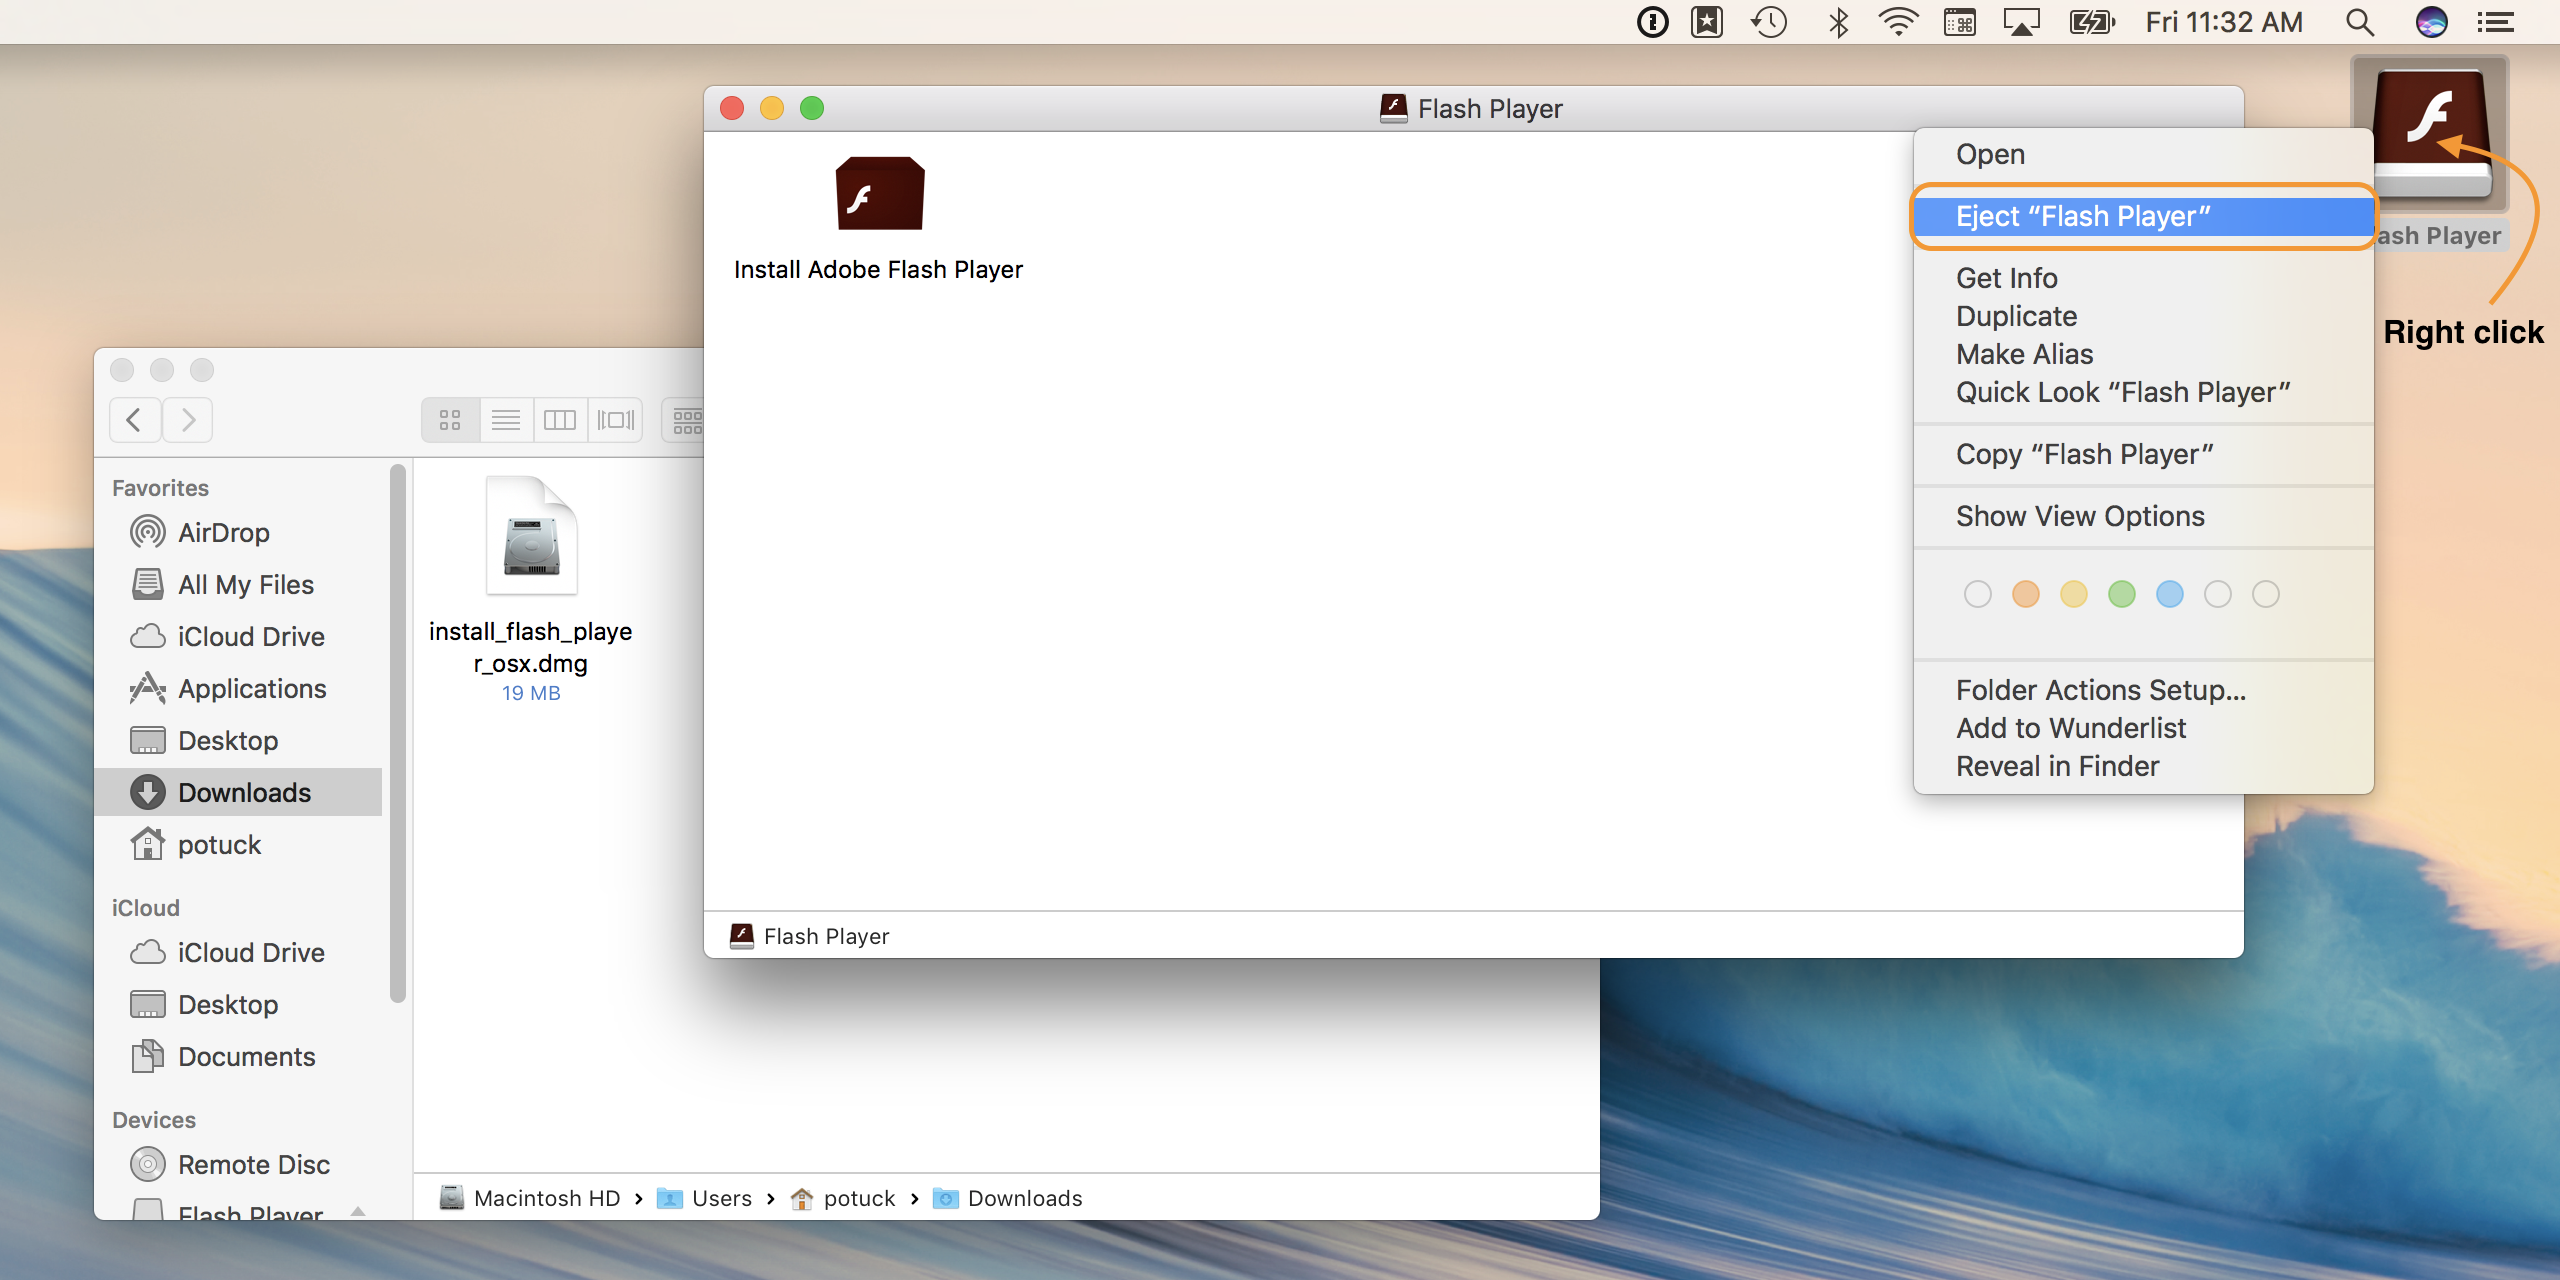2560x1280 pixels.
Task: Open Notification Center list icon
Action: [2495, 22]
